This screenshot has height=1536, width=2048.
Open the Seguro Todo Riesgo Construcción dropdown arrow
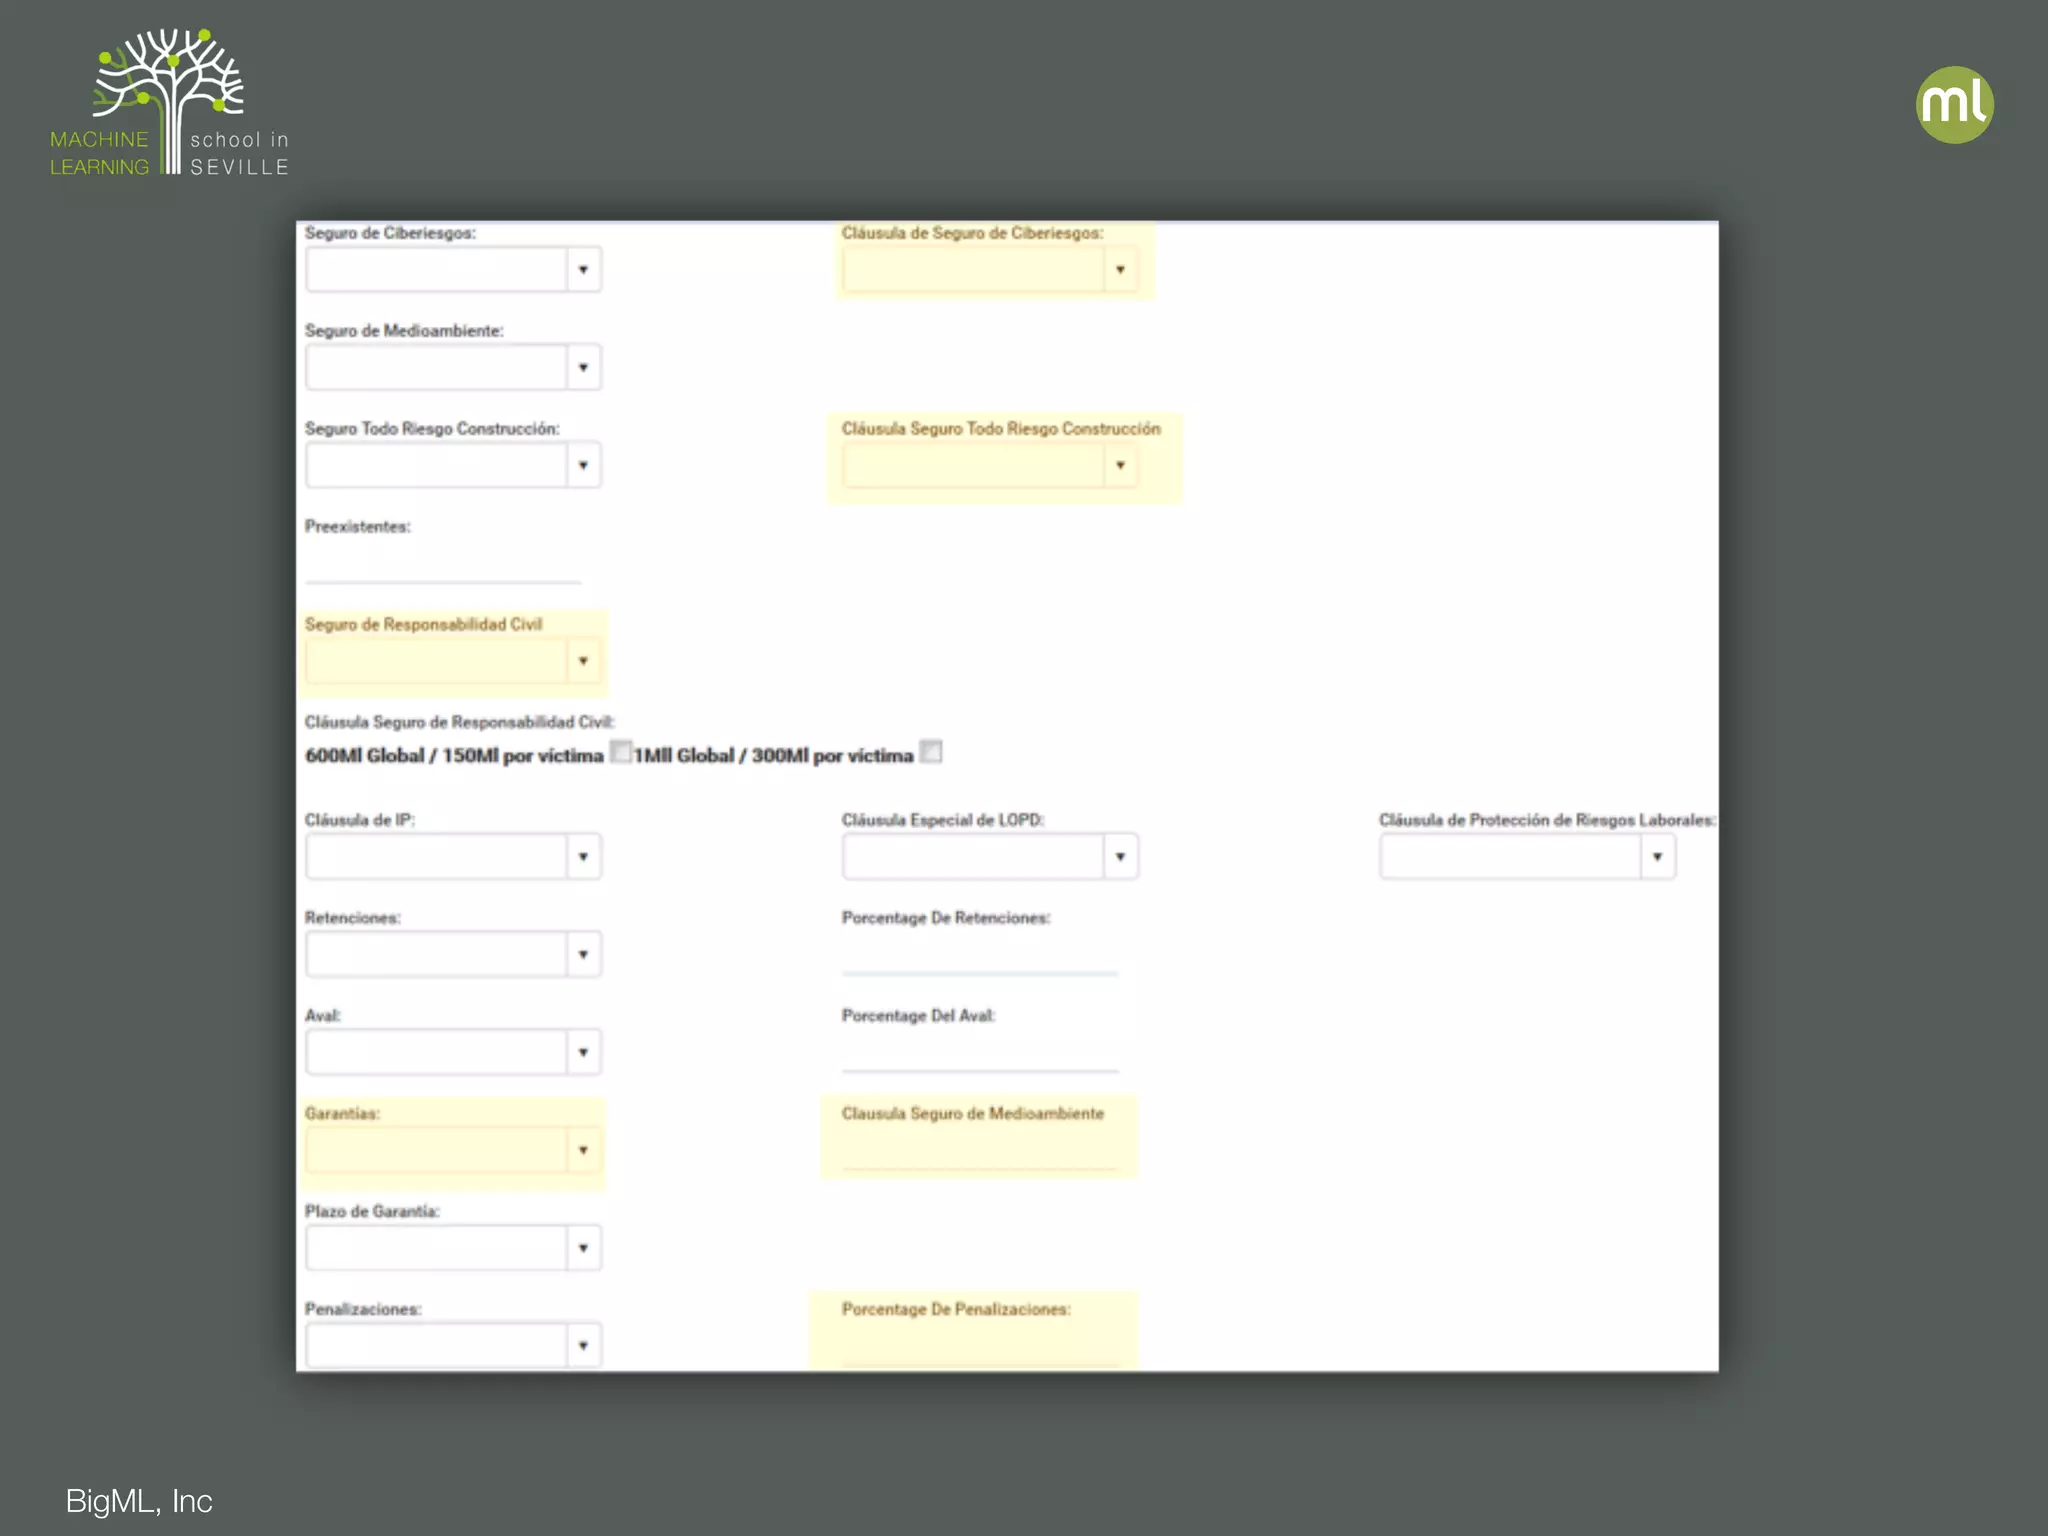[583, 466]
